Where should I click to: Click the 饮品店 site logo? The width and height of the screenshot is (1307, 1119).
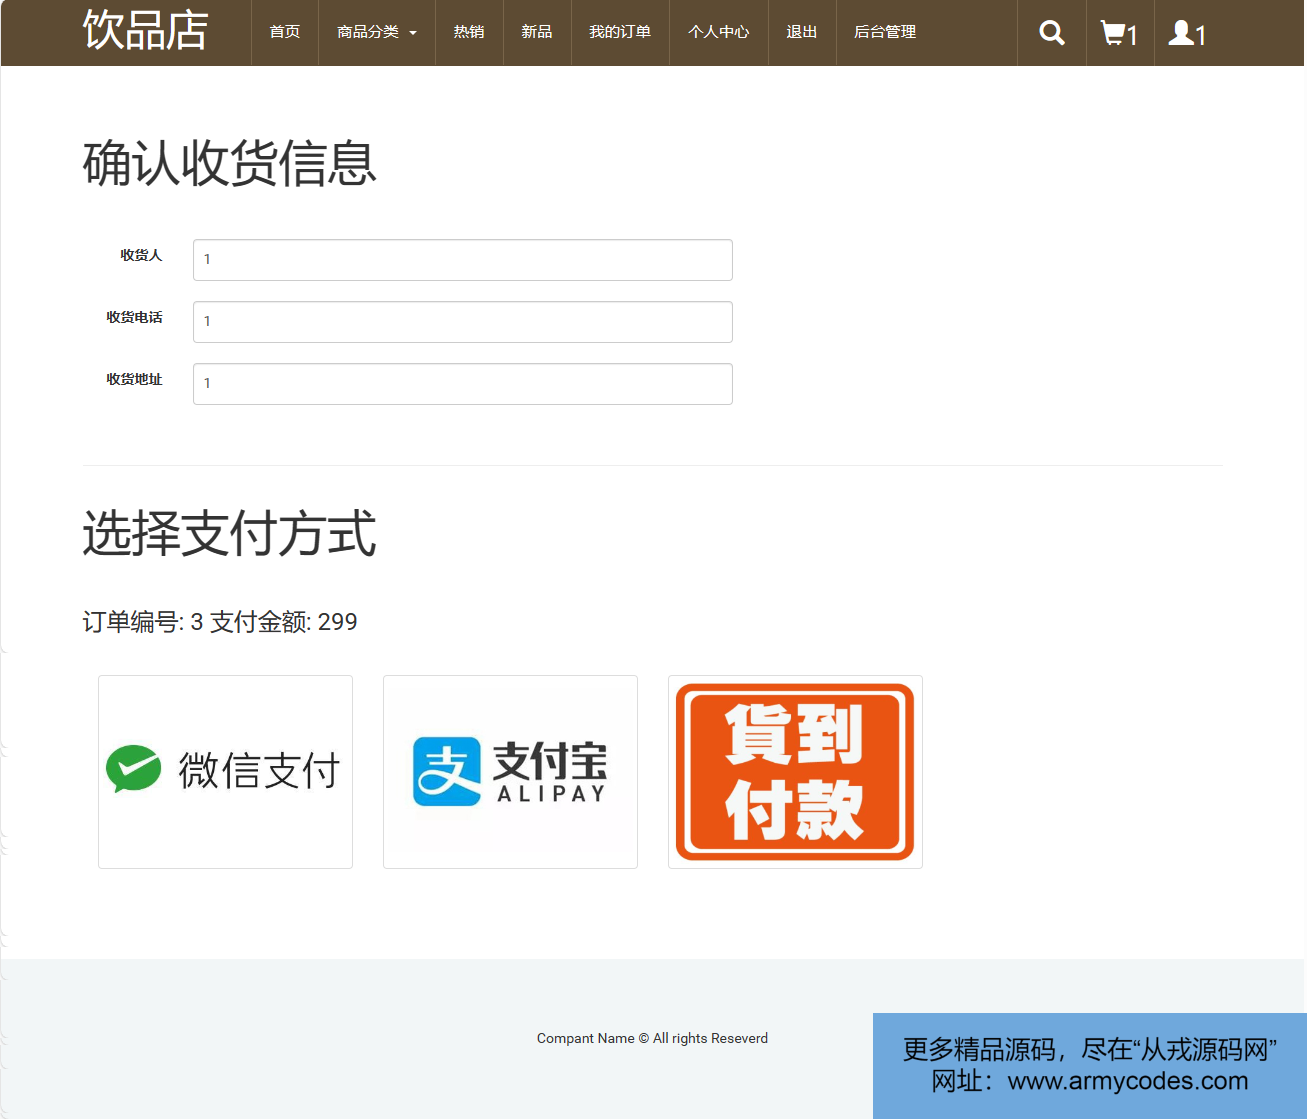(x=146, y=31)
